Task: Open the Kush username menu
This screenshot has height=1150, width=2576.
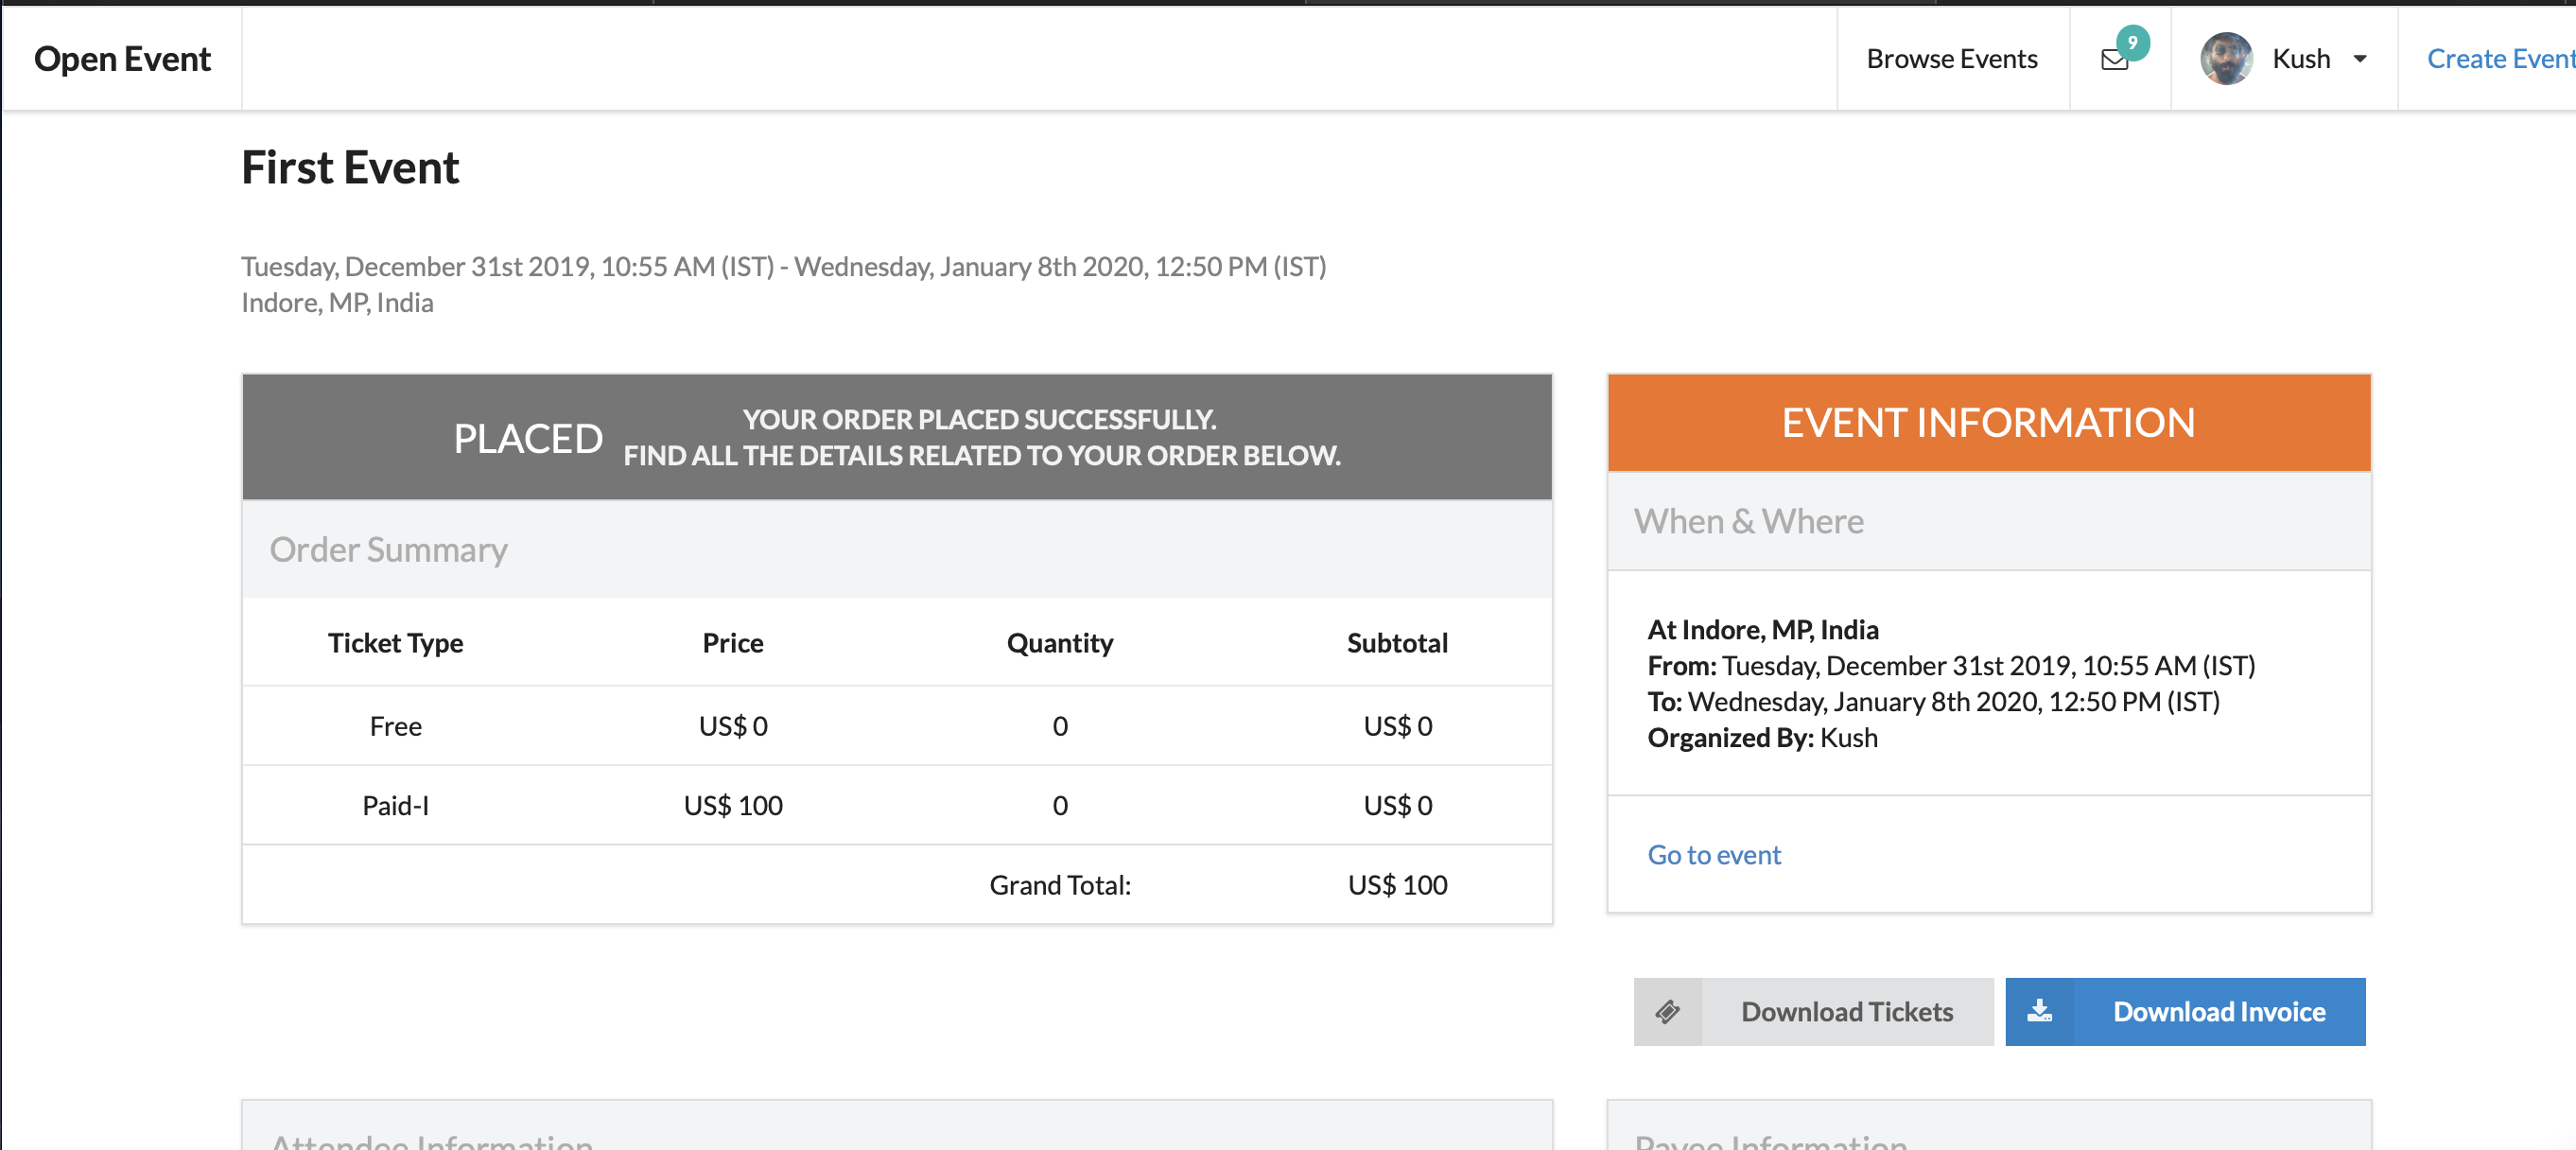Action: (x=2300, y=59)
